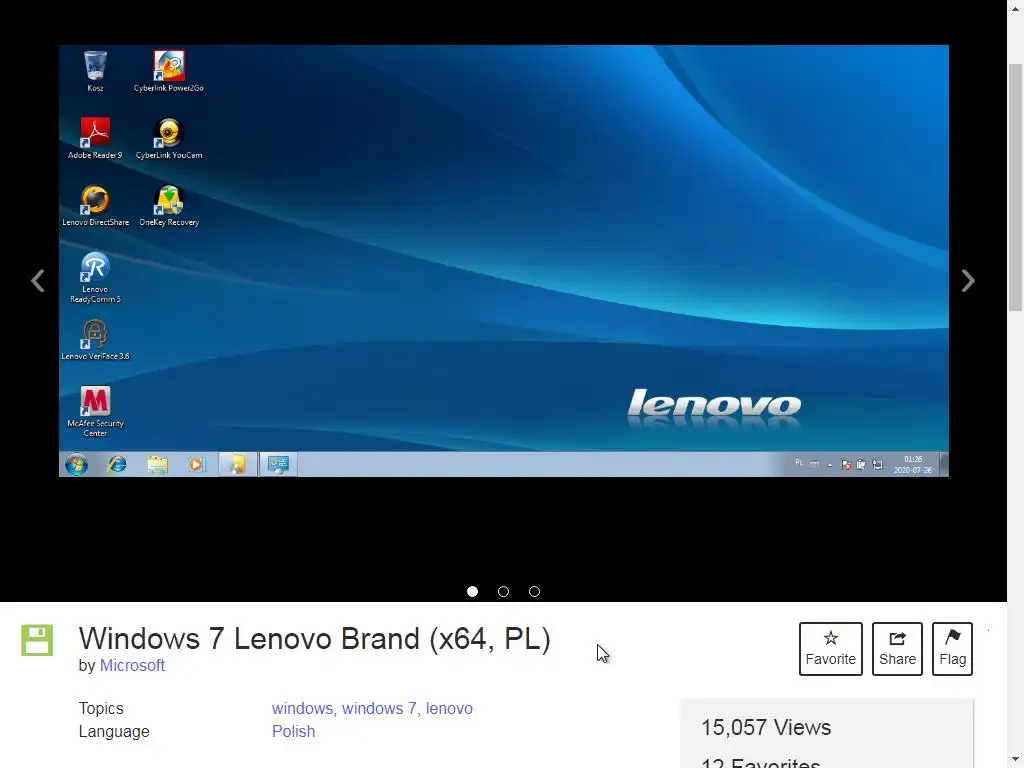Image resolution: width=1024 pixels, height=768 pixels.
Task: Show the previous carousel image
Action: pyautogui.click(x=38, y=281)
